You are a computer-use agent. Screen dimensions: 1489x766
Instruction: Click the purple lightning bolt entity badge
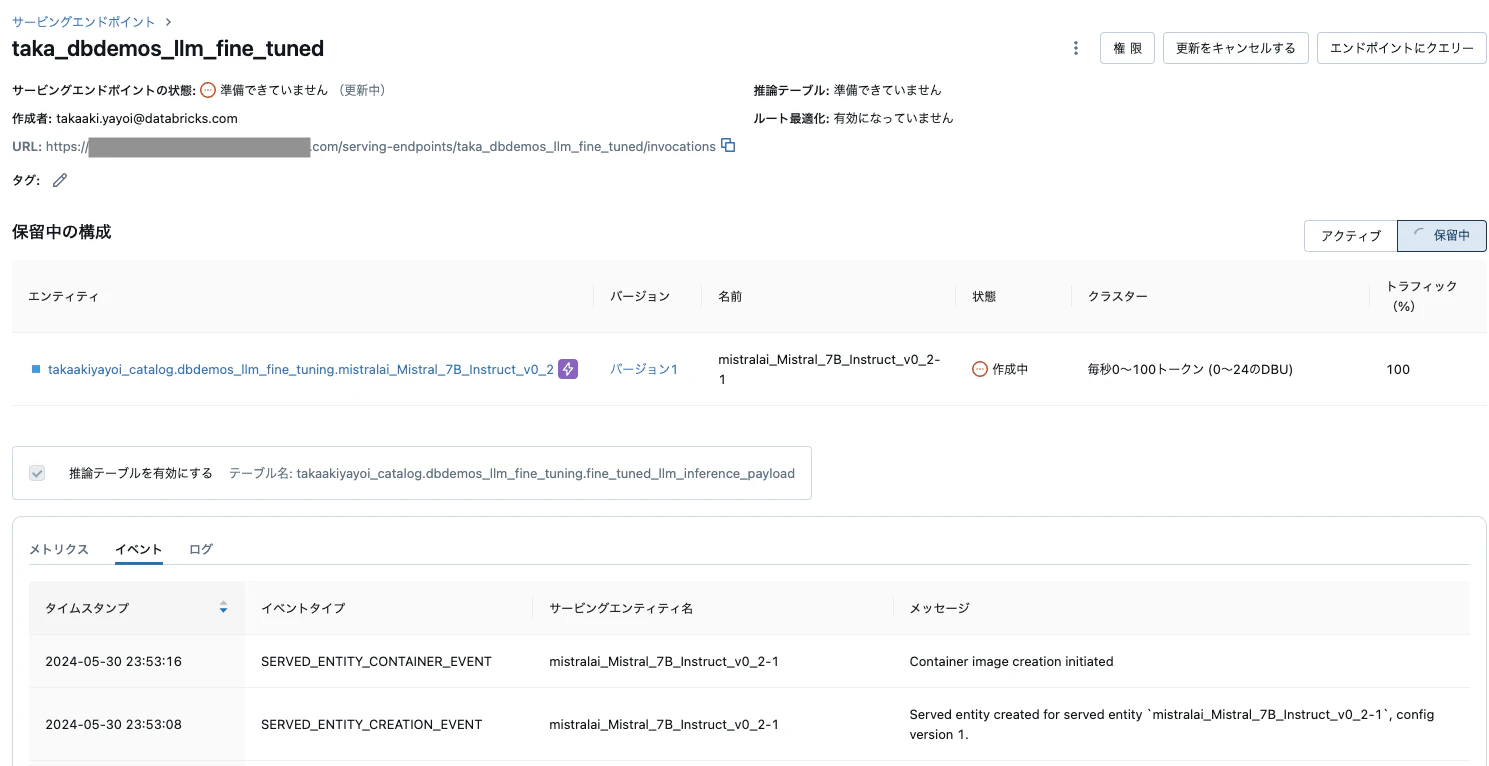[568, 369]
